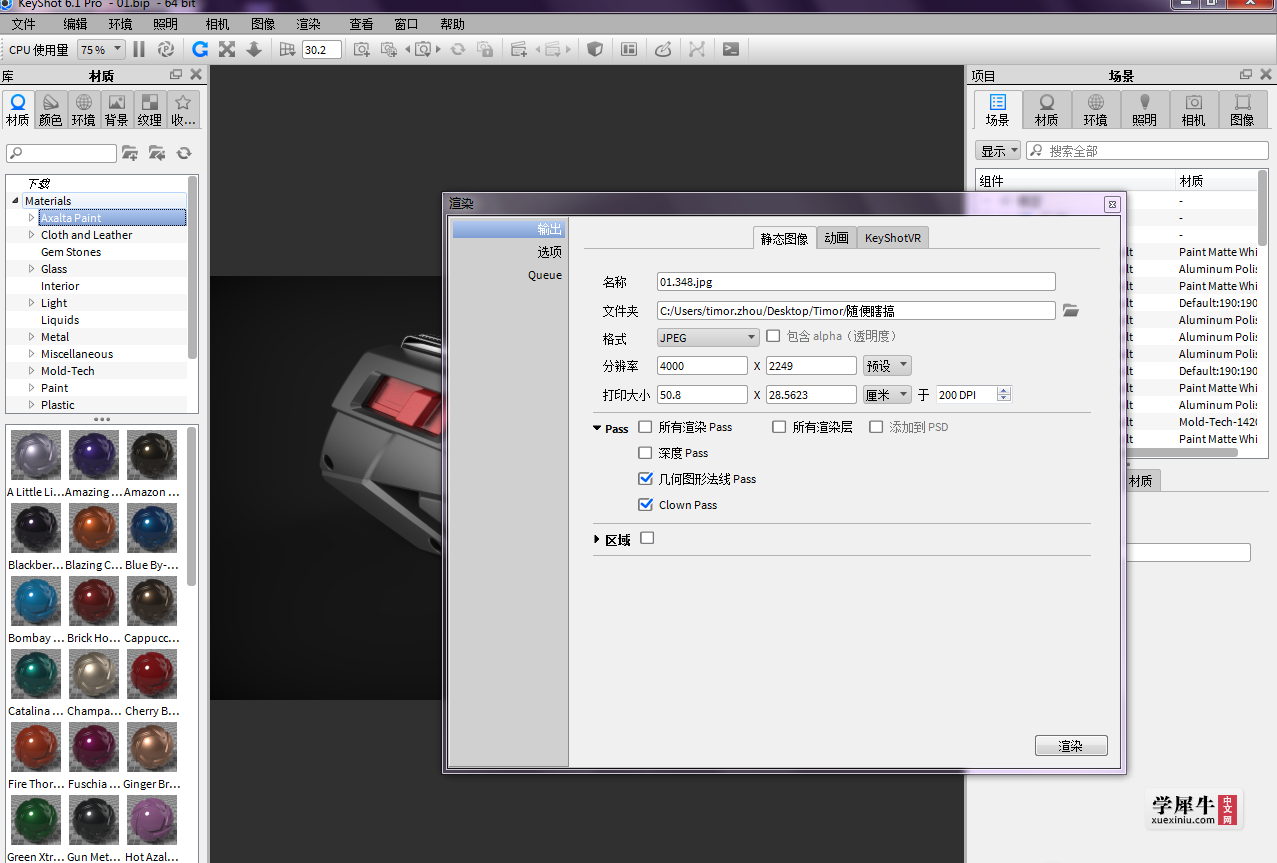Open the material templates panel icon
Viewport: 1277px width, 863px height.
coord(629,49)
